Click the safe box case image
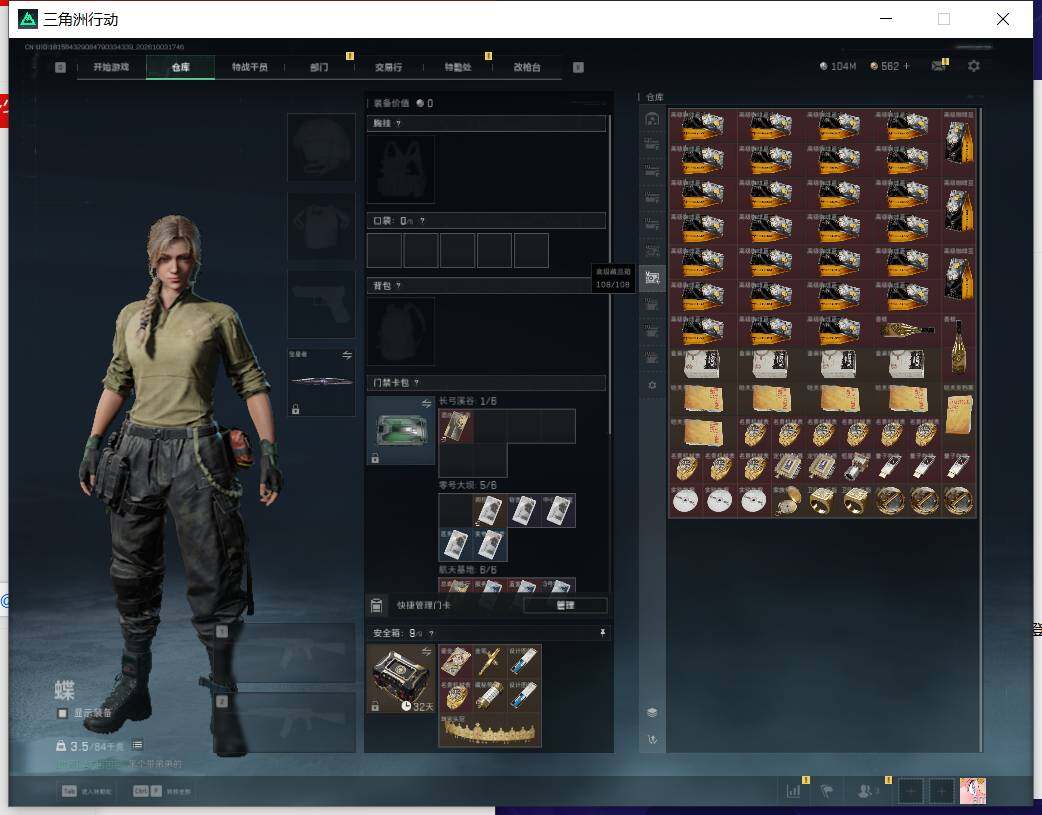The image size is (1042, 815). coord(401,678)
